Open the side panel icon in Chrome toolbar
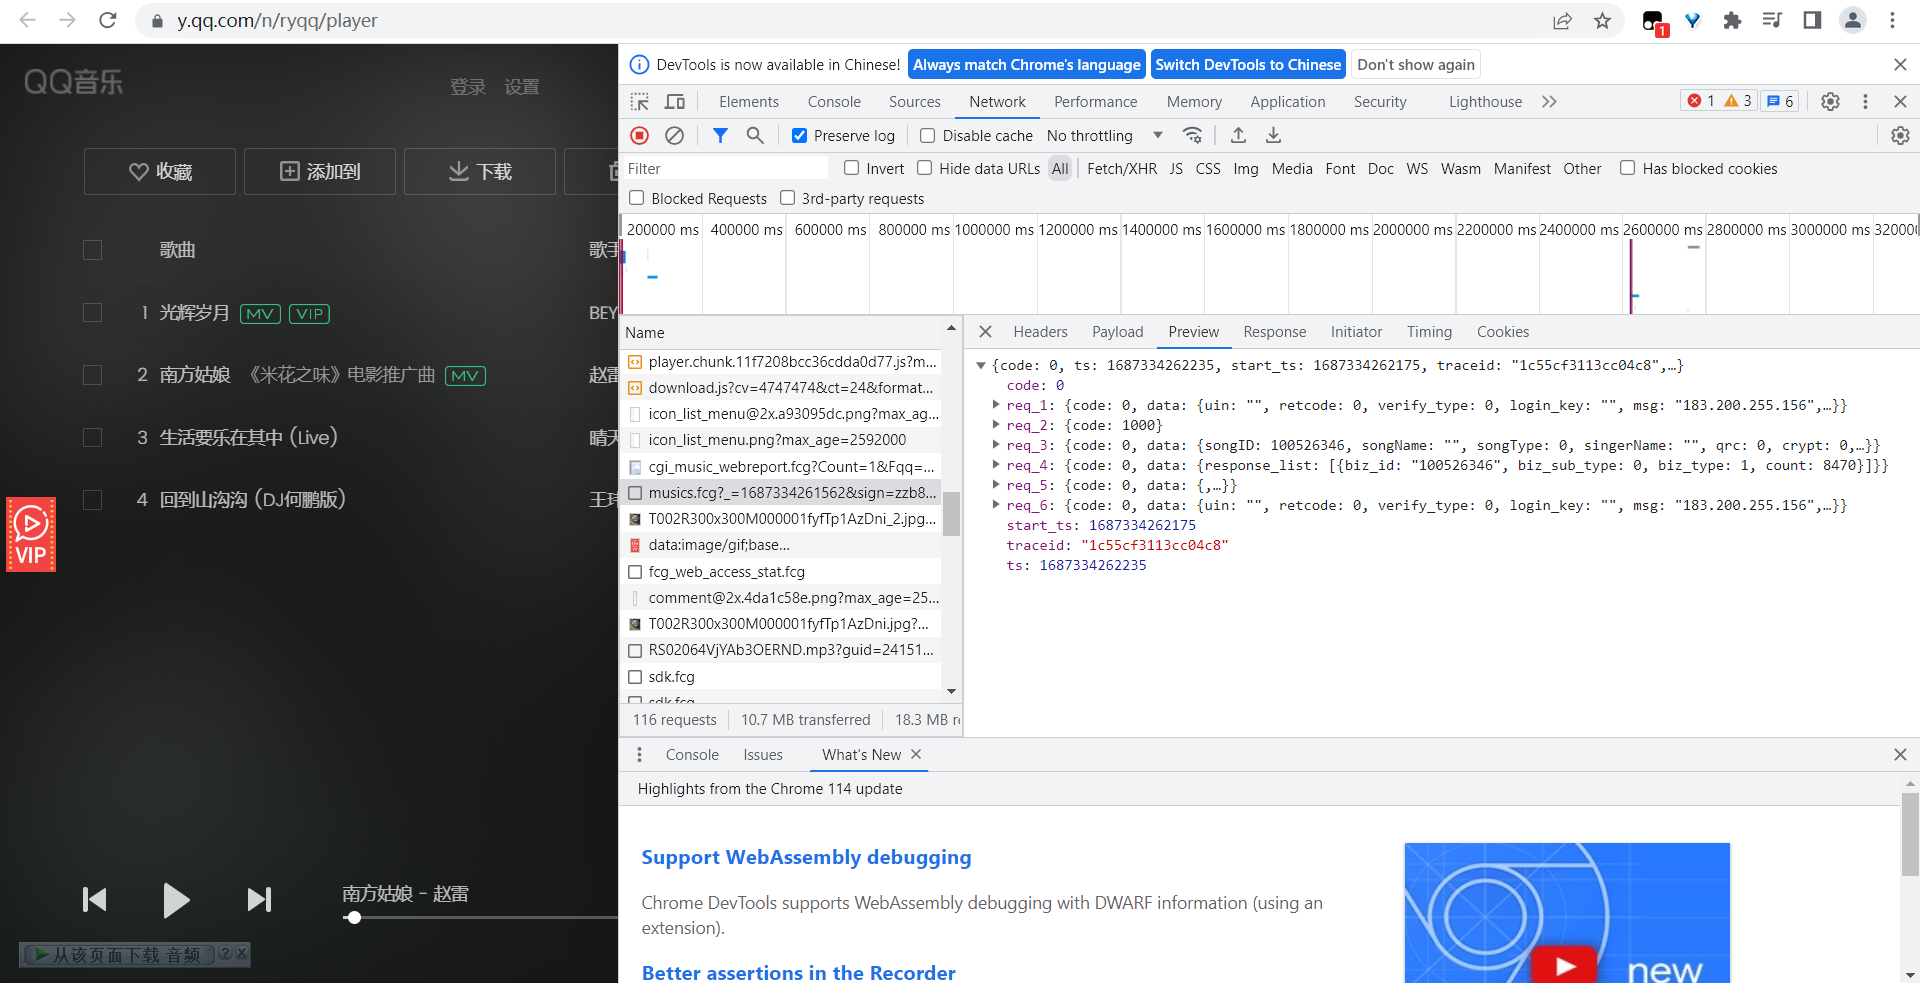Screen dimensions: 1920x983 pos(1812,20)
